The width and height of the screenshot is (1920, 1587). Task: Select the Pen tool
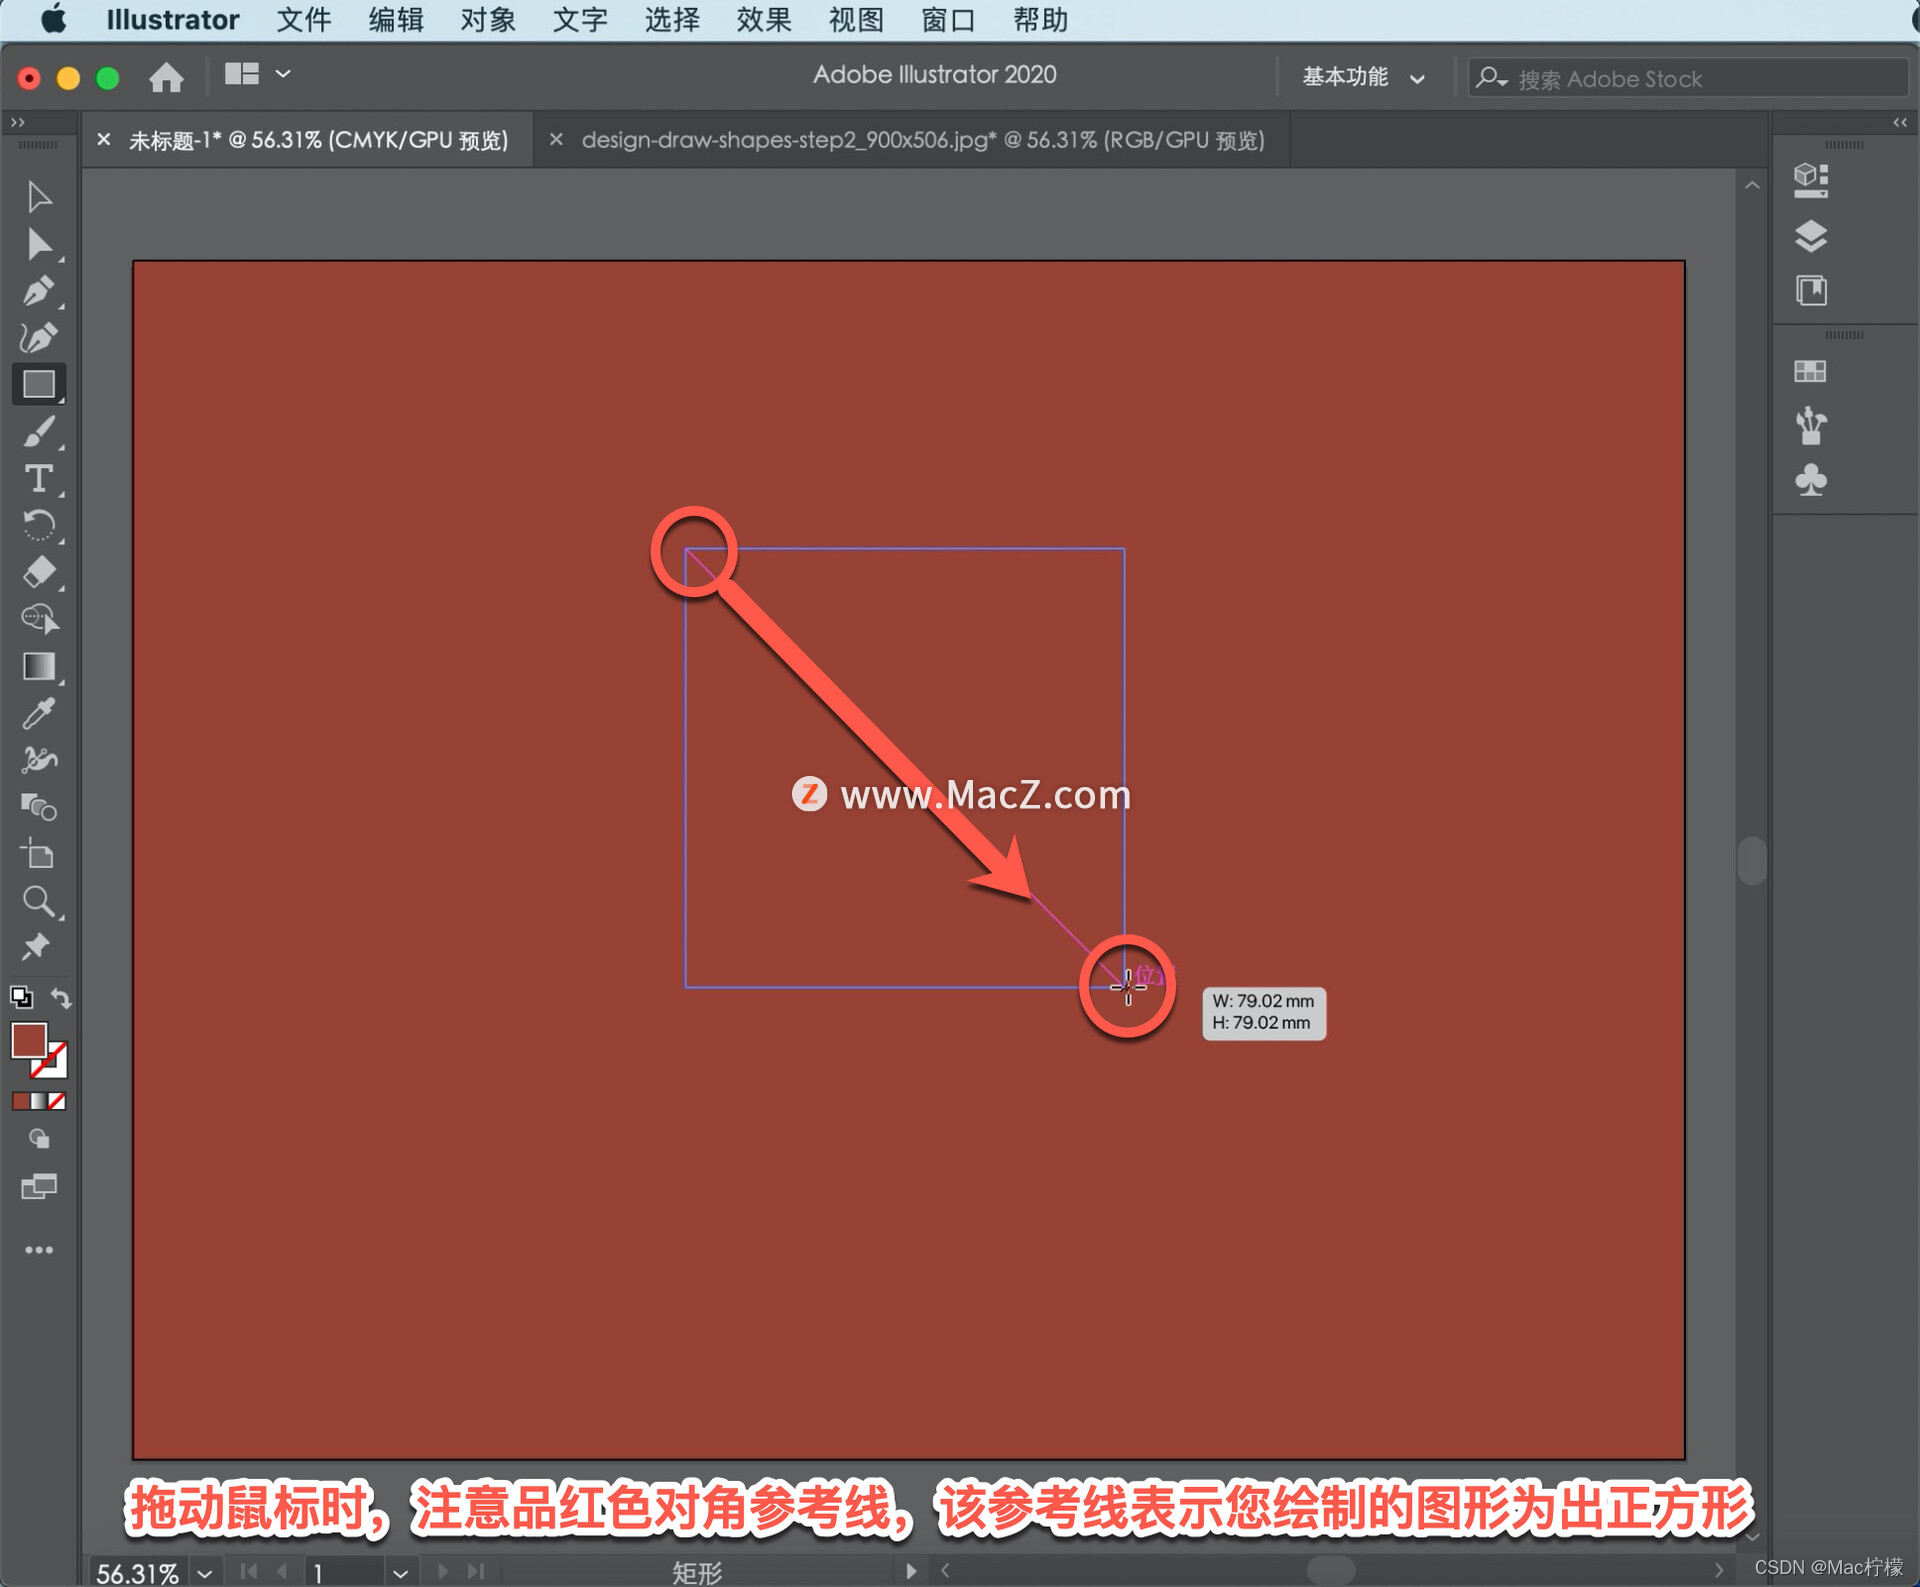(x=38, y=292)
